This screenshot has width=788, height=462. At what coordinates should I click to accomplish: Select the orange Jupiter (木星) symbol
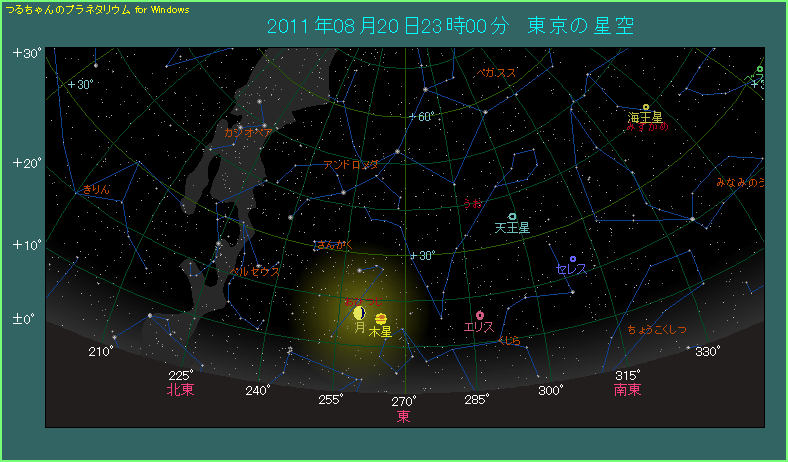[381, 318]
